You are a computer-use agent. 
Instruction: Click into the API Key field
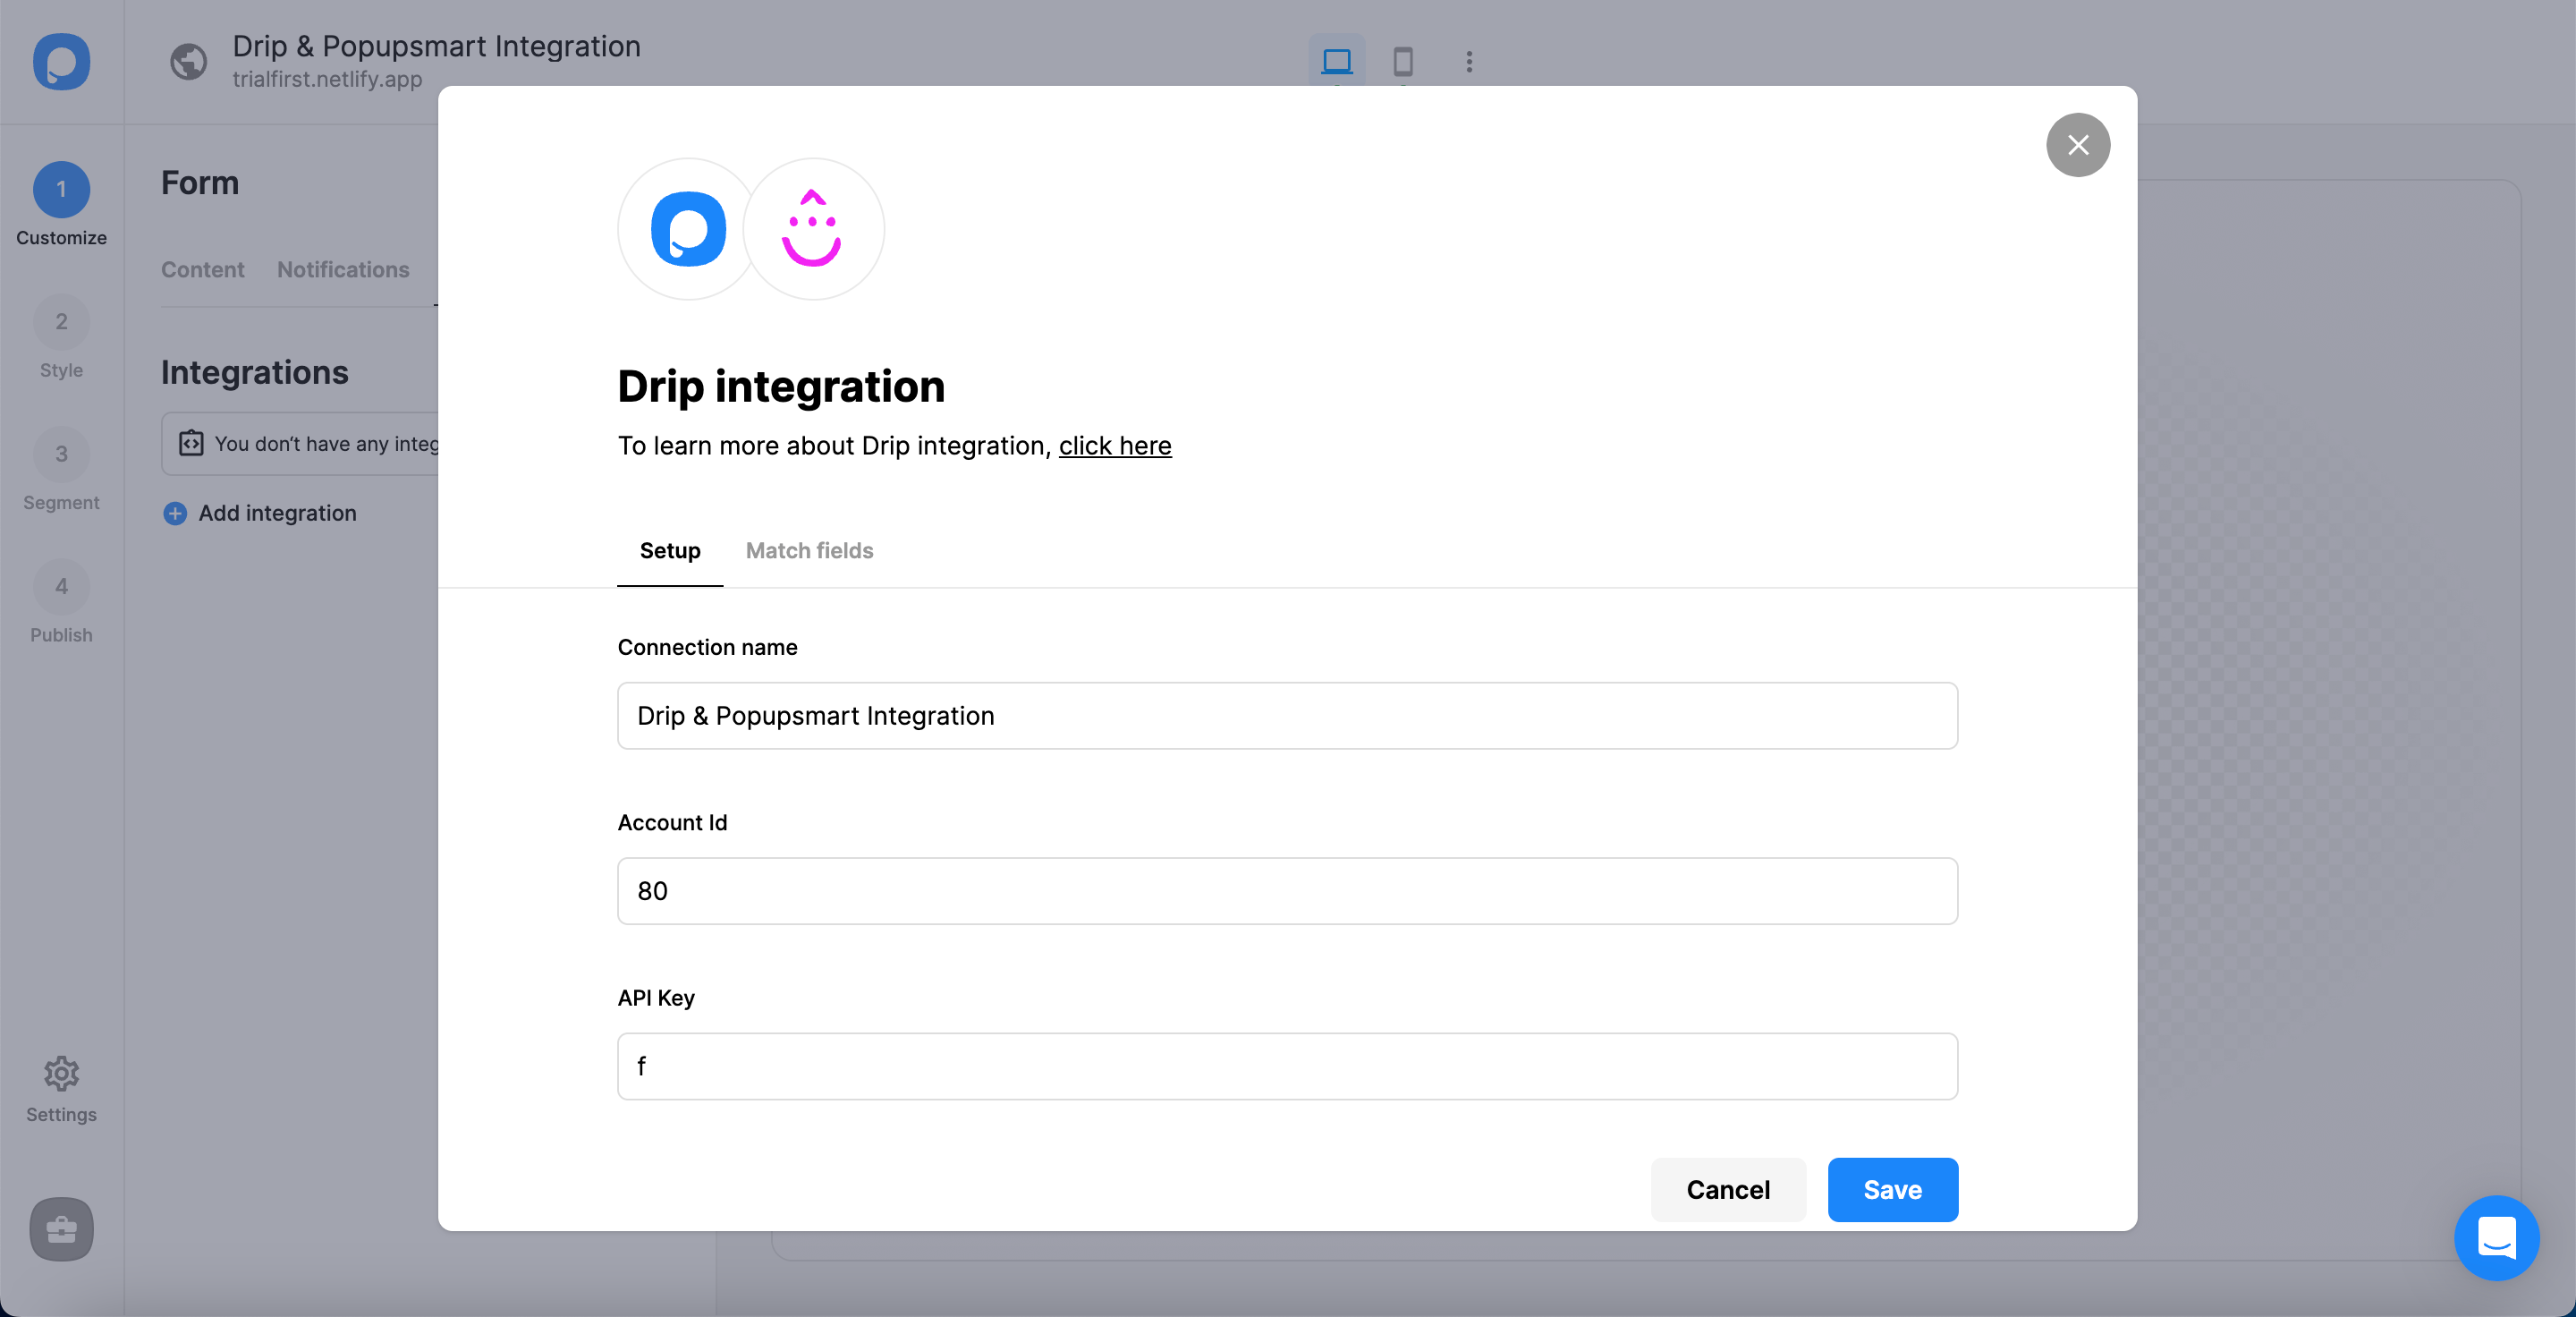(x=1287, y=1066)
